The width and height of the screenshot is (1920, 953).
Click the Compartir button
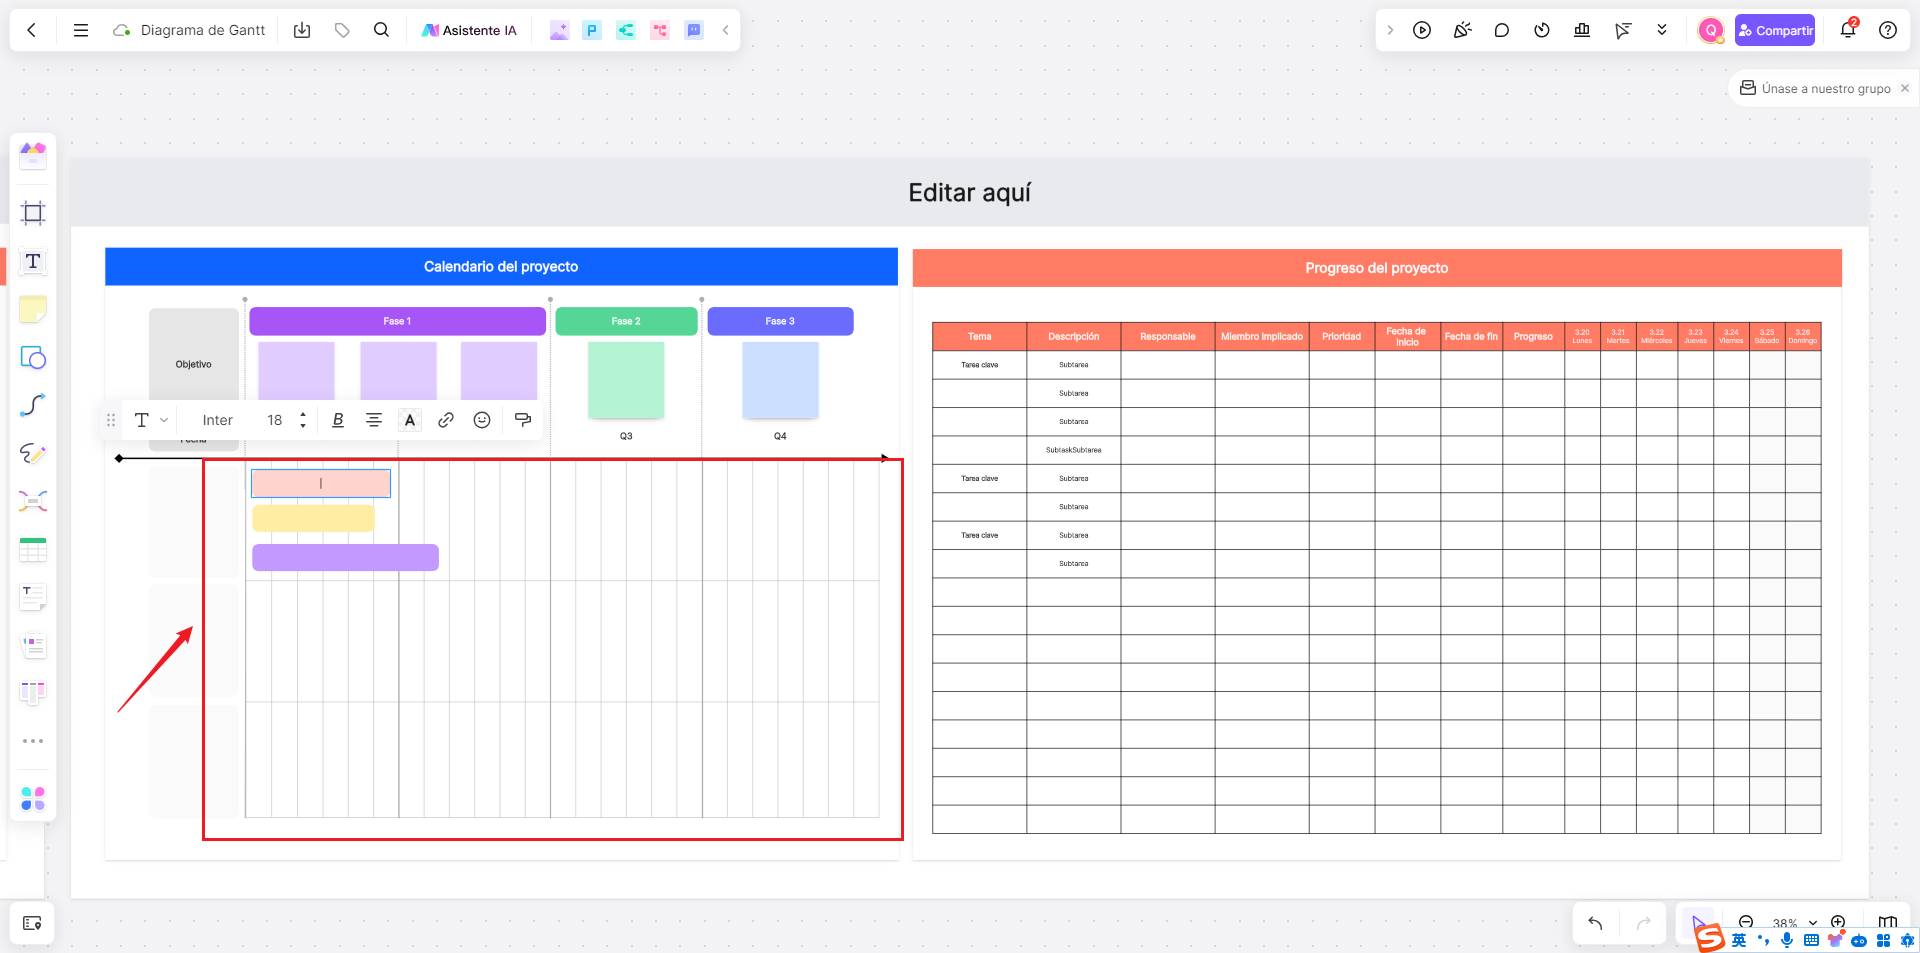pos(1775,30)
